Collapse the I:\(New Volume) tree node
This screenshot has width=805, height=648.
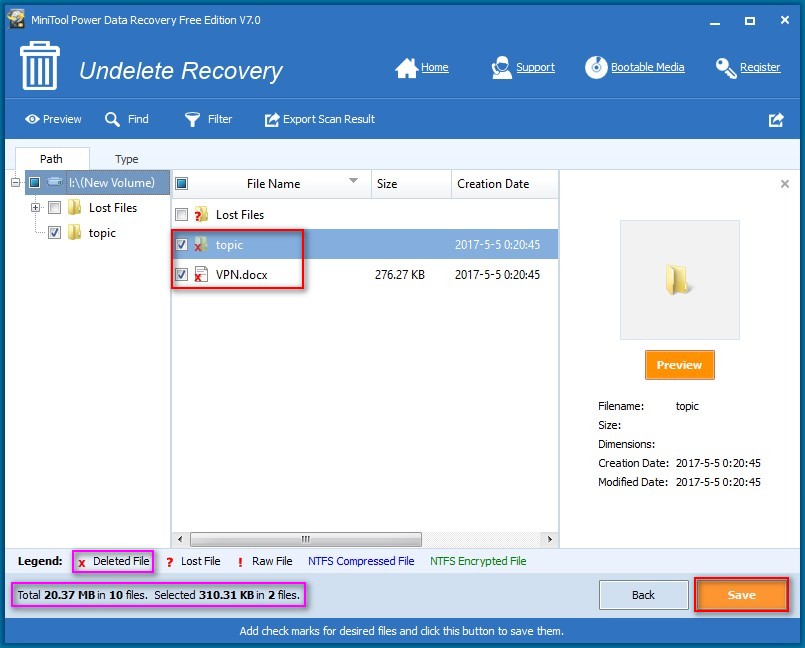(x=16, y=182)
